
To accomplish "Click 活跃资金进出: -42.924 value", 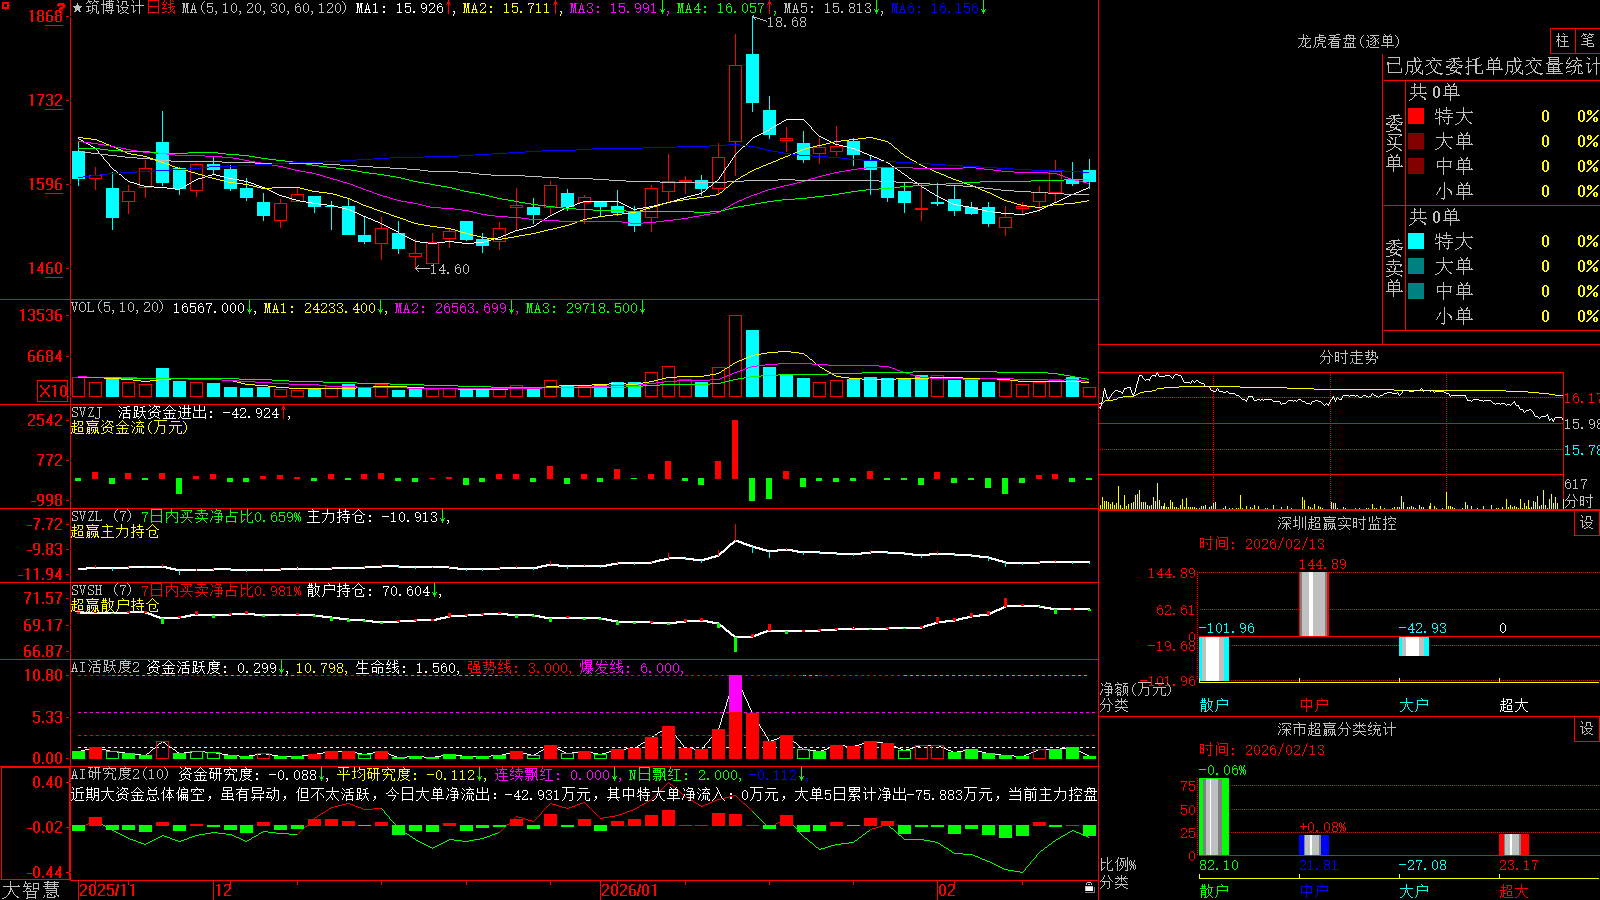I will [x=199, y=412].
